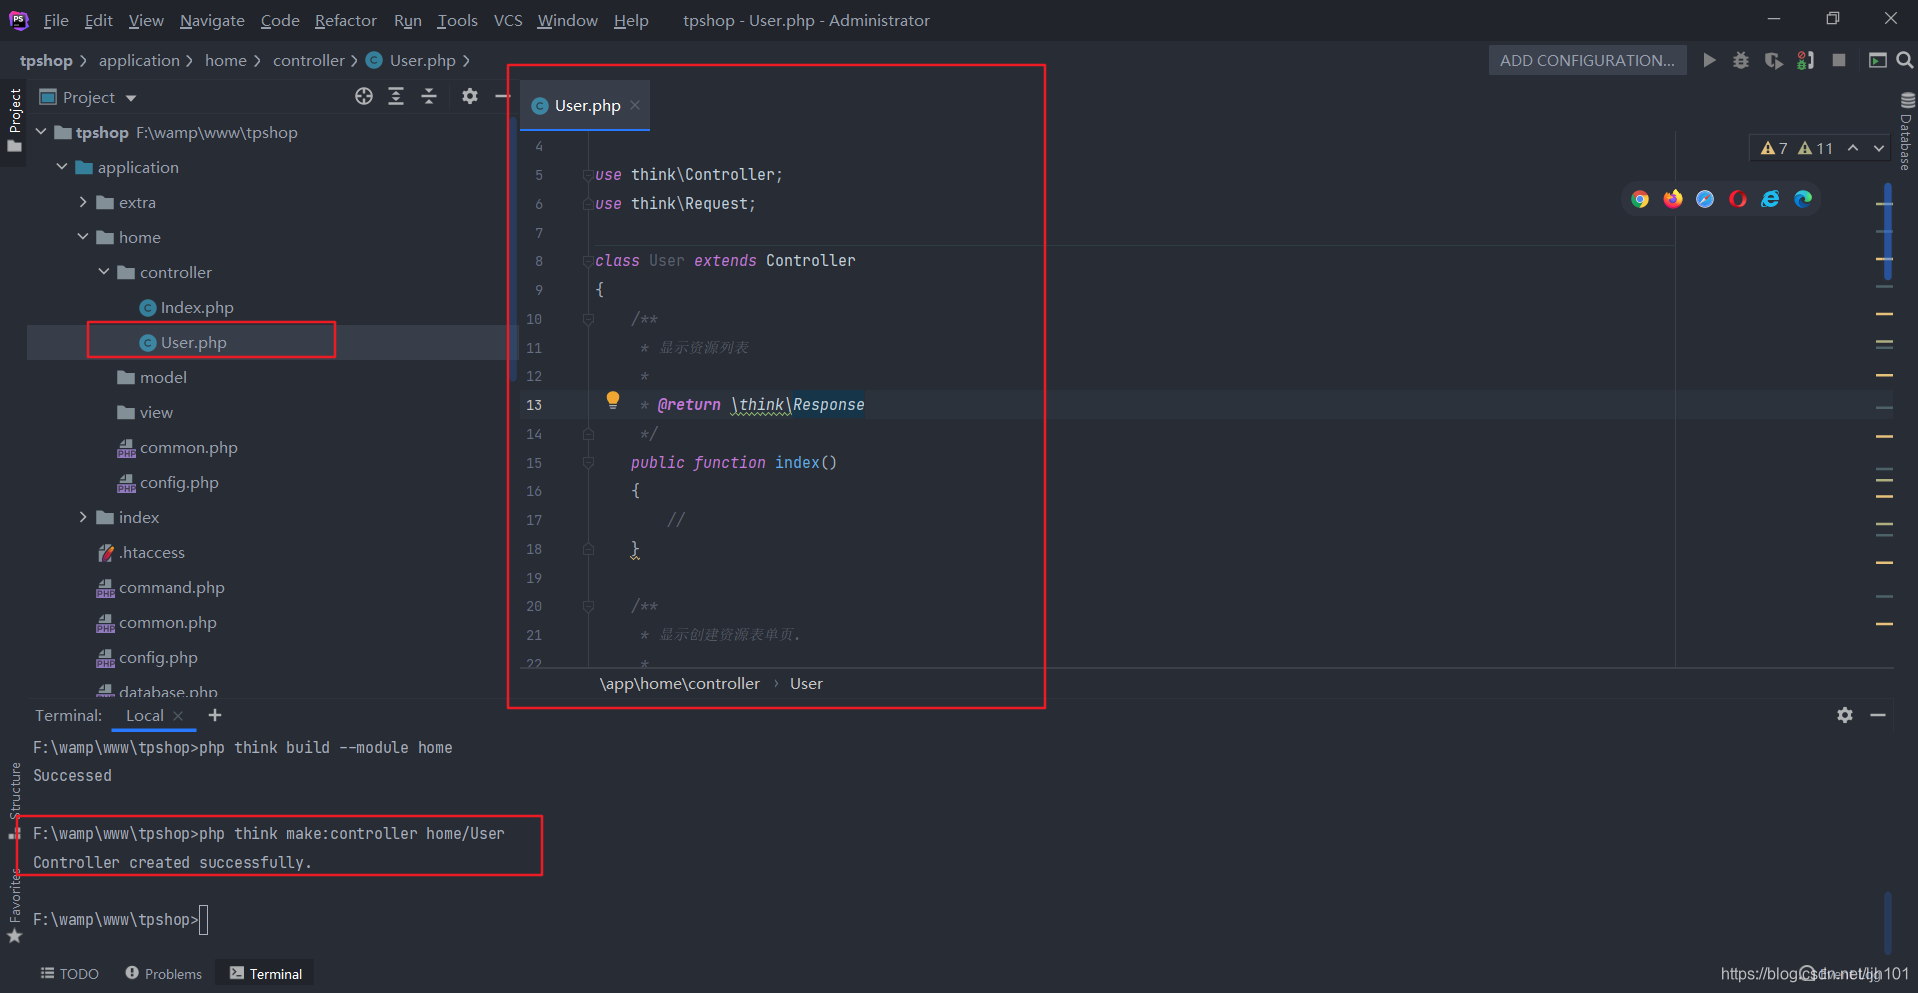Click the Edit menu
The image size is (1918, 993).
[x=98, y=20]
